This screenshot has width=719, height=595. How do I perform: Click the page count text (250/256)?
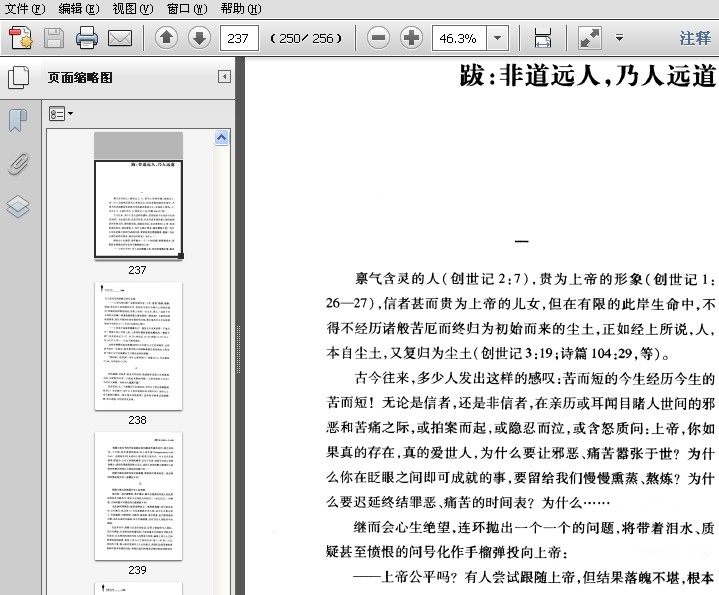(x=306, y=38)
